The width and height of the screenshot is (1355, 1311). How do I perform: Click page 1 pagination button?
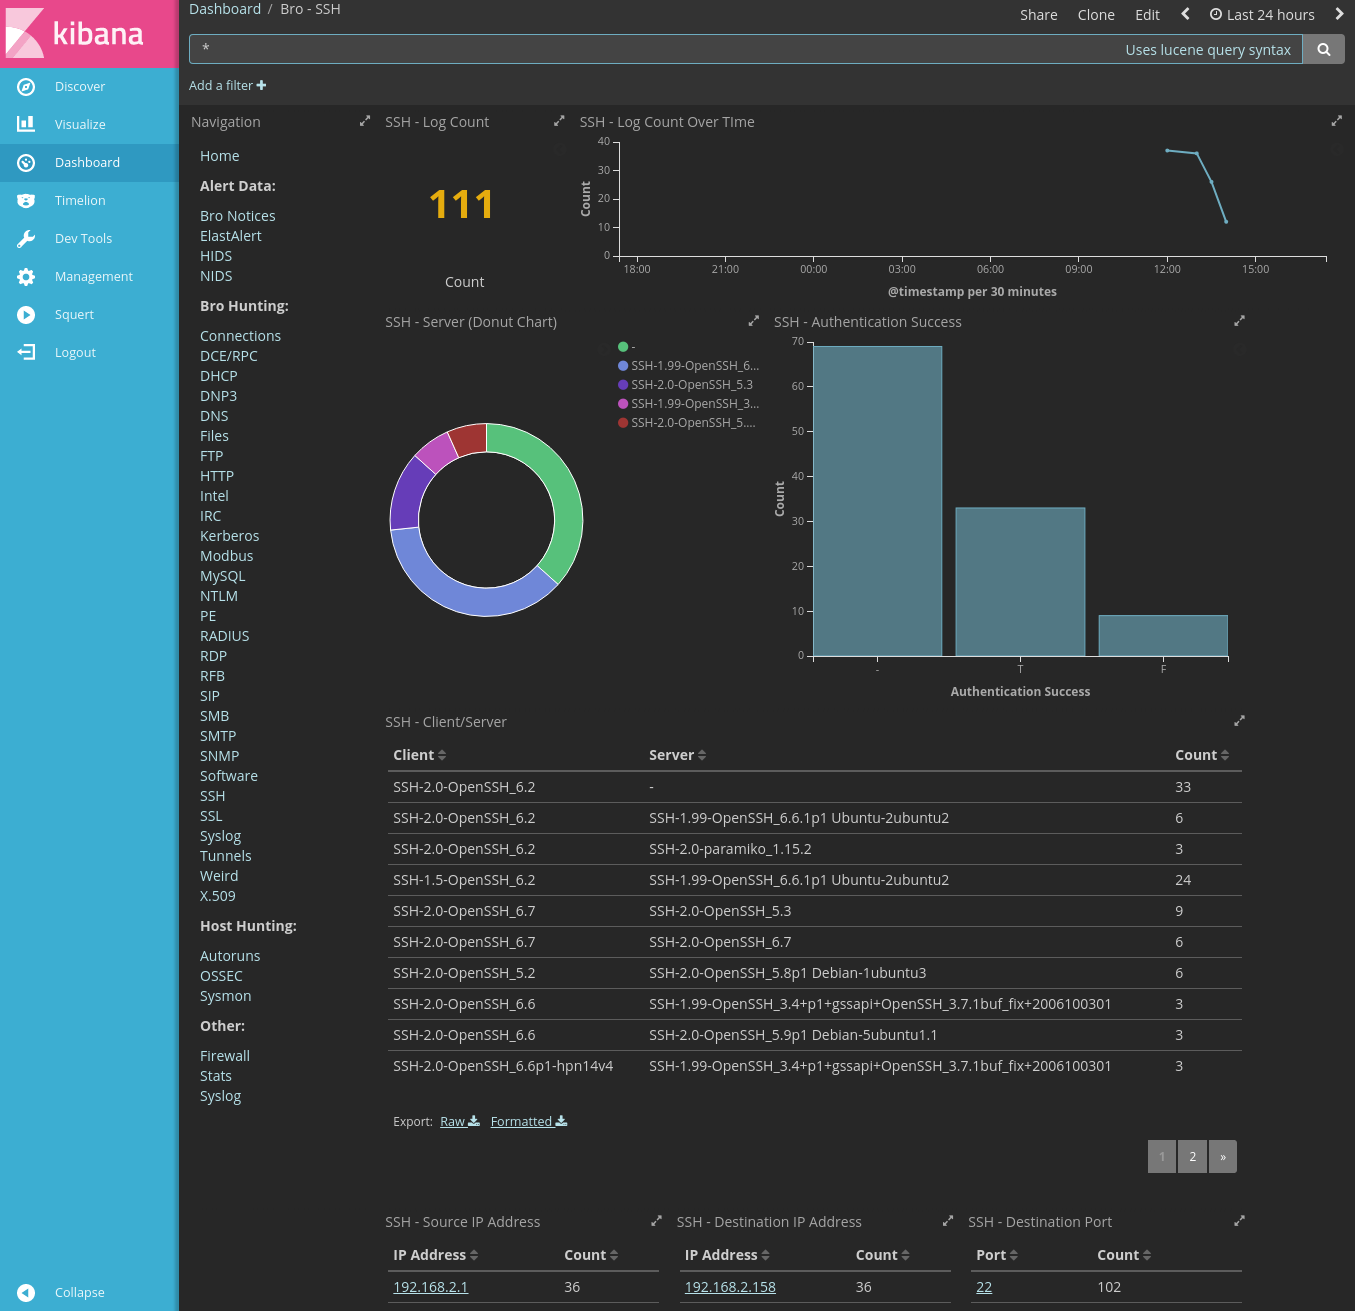click(x=1162, y=1157)
